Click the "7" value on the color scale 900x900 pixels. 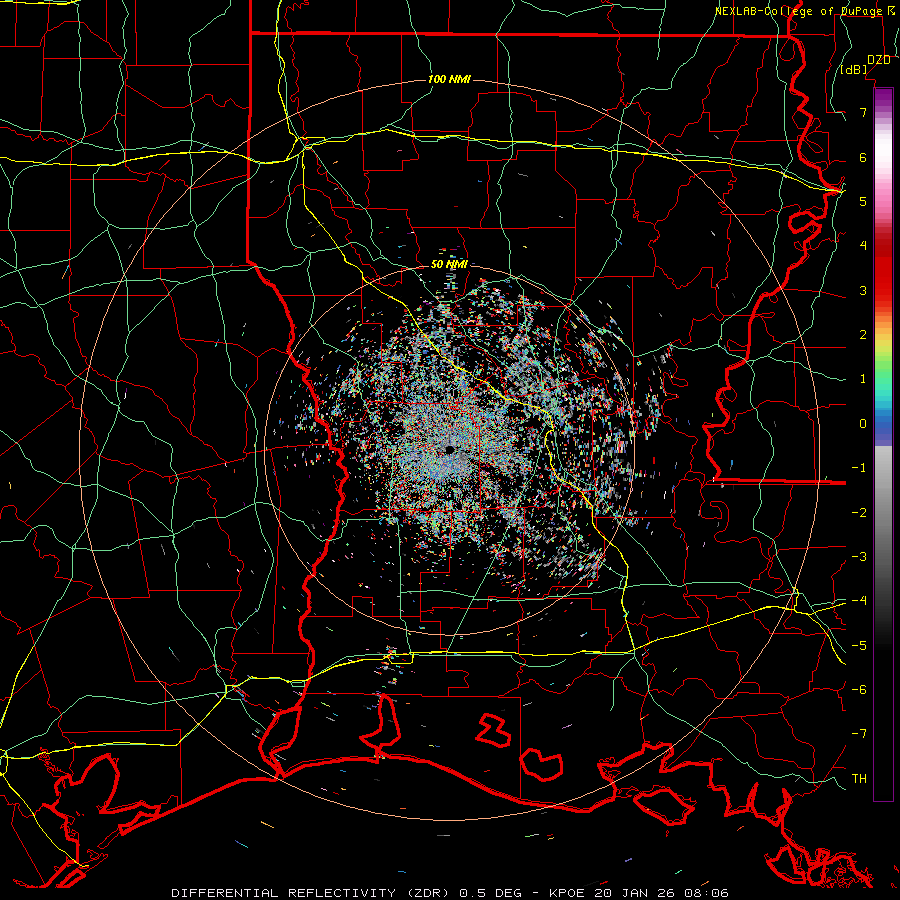(863, 112)
